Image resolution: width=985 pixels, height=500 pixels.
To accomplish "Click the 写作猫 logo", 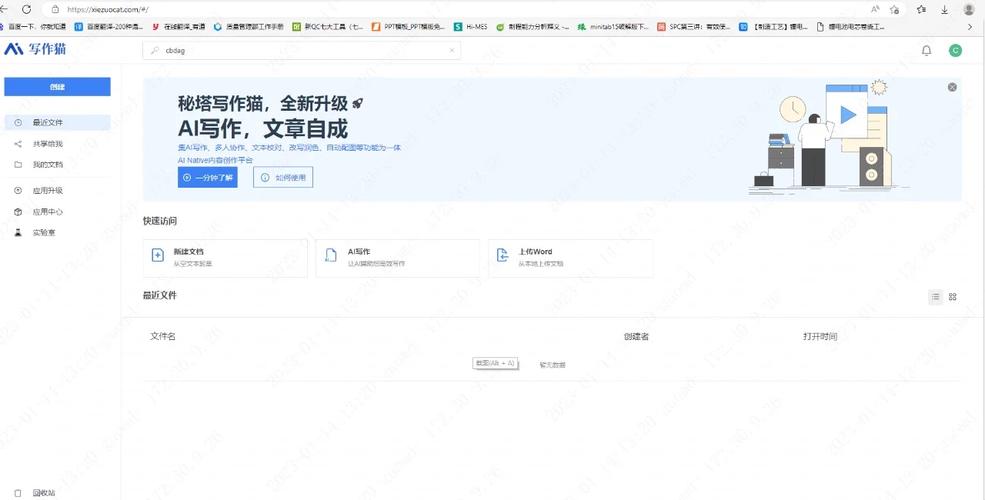I will [35, 49].
